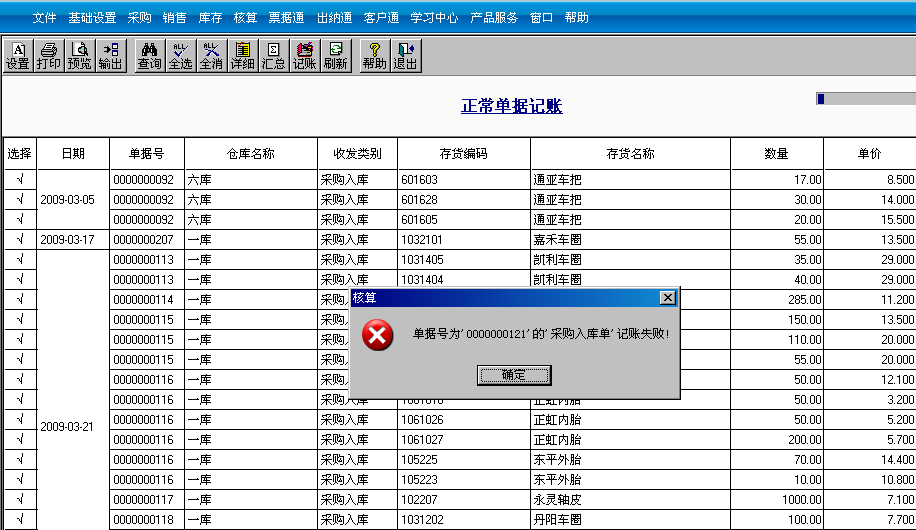Click the 全选 select-all icon
The height and width of the screenshot is (530, 916).
(181, 56)
